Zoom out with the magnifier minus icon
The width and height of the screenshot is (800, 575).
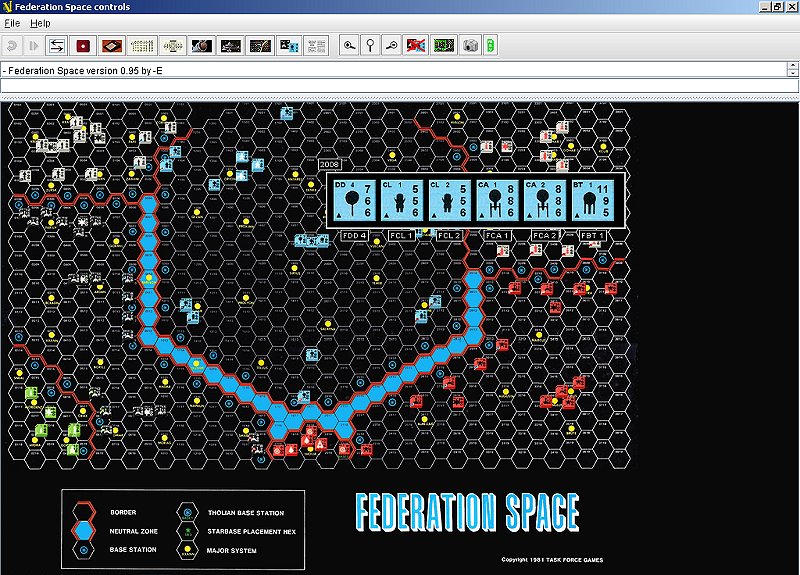391,46
